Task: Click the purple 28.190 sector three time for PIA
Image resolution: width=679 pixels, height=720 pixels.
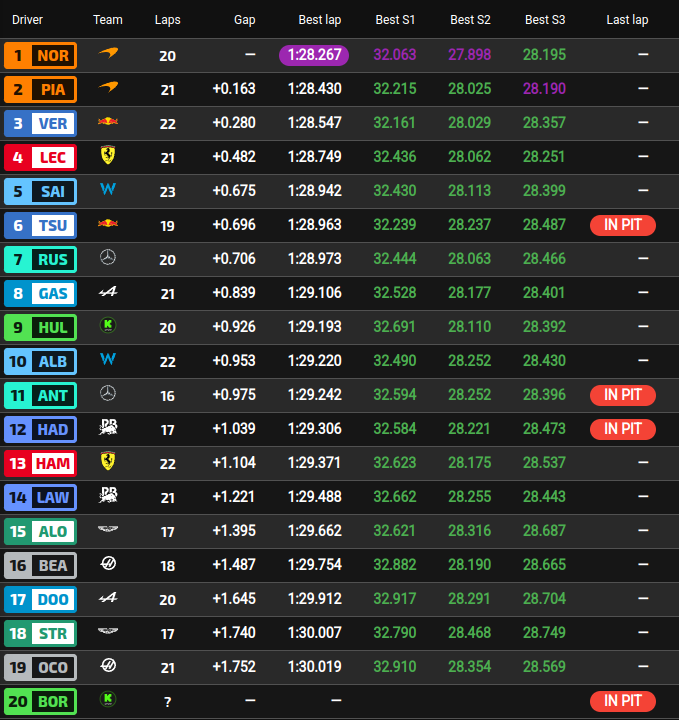Action: coord(544,89)
